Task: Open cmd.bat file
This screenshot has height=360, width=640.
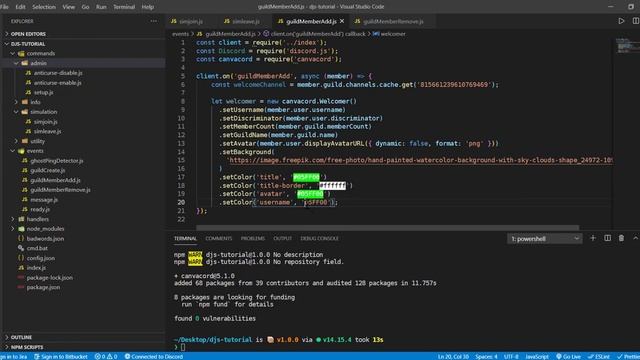Action: (x=37, y=248)
